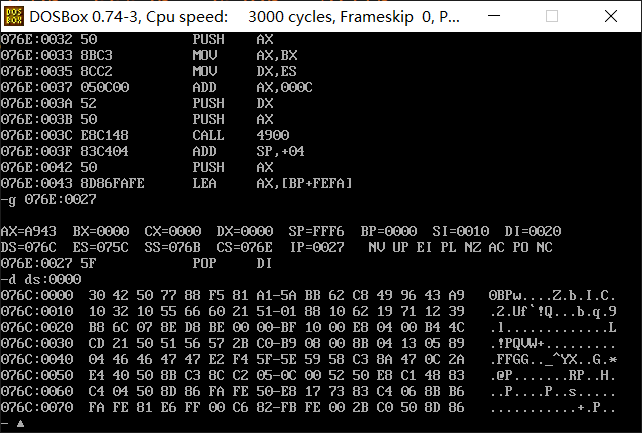Click the 8D86FAFE opcode bytes
This screenshot has width=642, height=433.
pyautogui.click(x=113, y=183)
